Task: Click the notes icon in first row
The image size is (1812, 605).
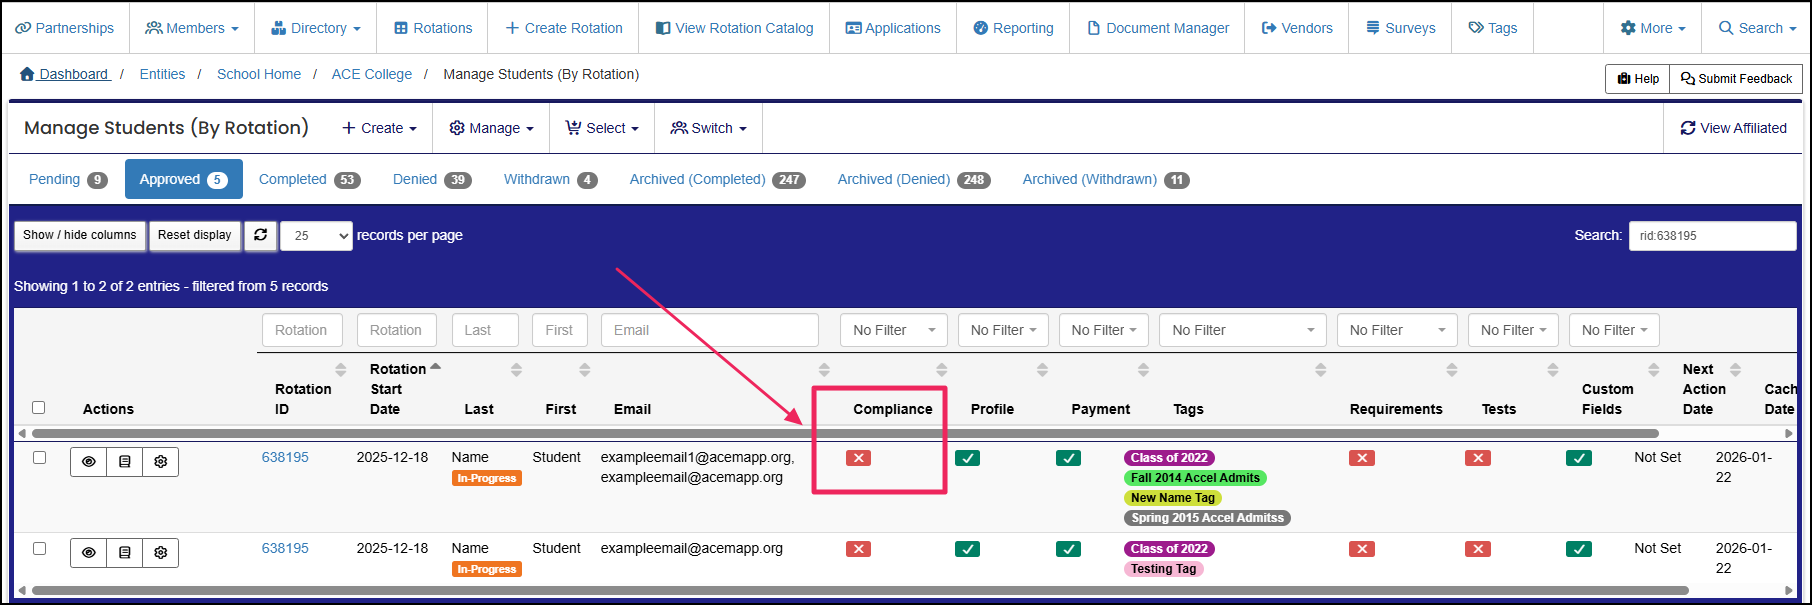Action: pos(125,462)
